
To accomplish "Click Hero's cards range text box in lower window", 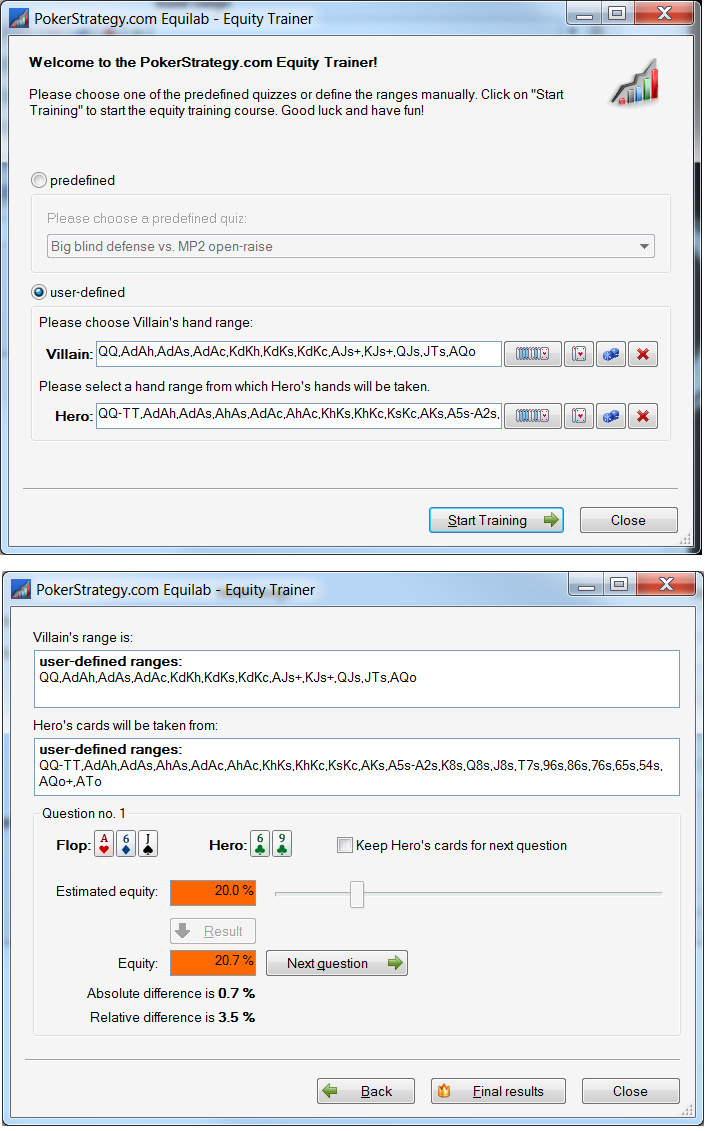I will 356,767.
